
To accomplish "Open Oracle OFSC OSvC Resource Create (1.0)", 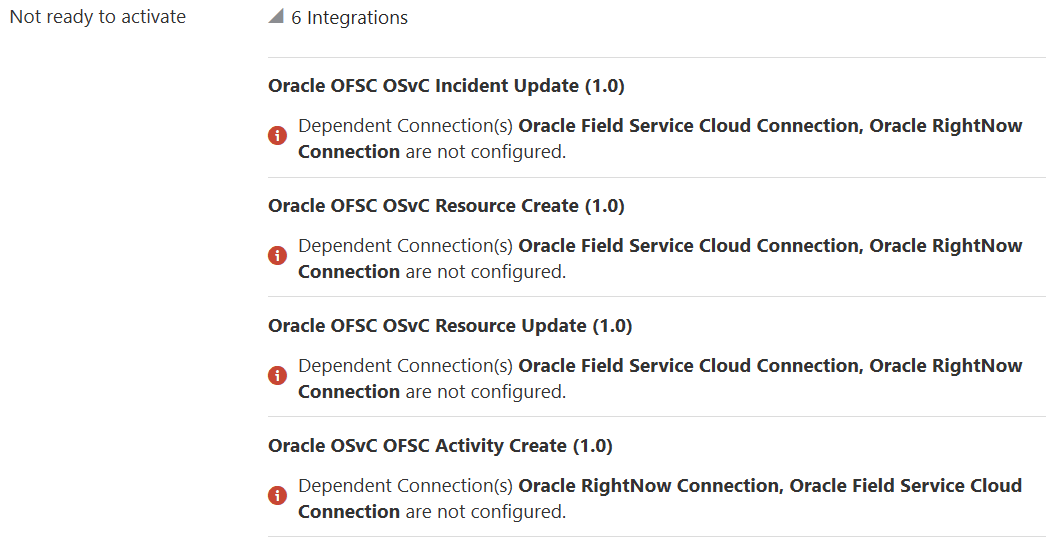I will click(446, 206).
